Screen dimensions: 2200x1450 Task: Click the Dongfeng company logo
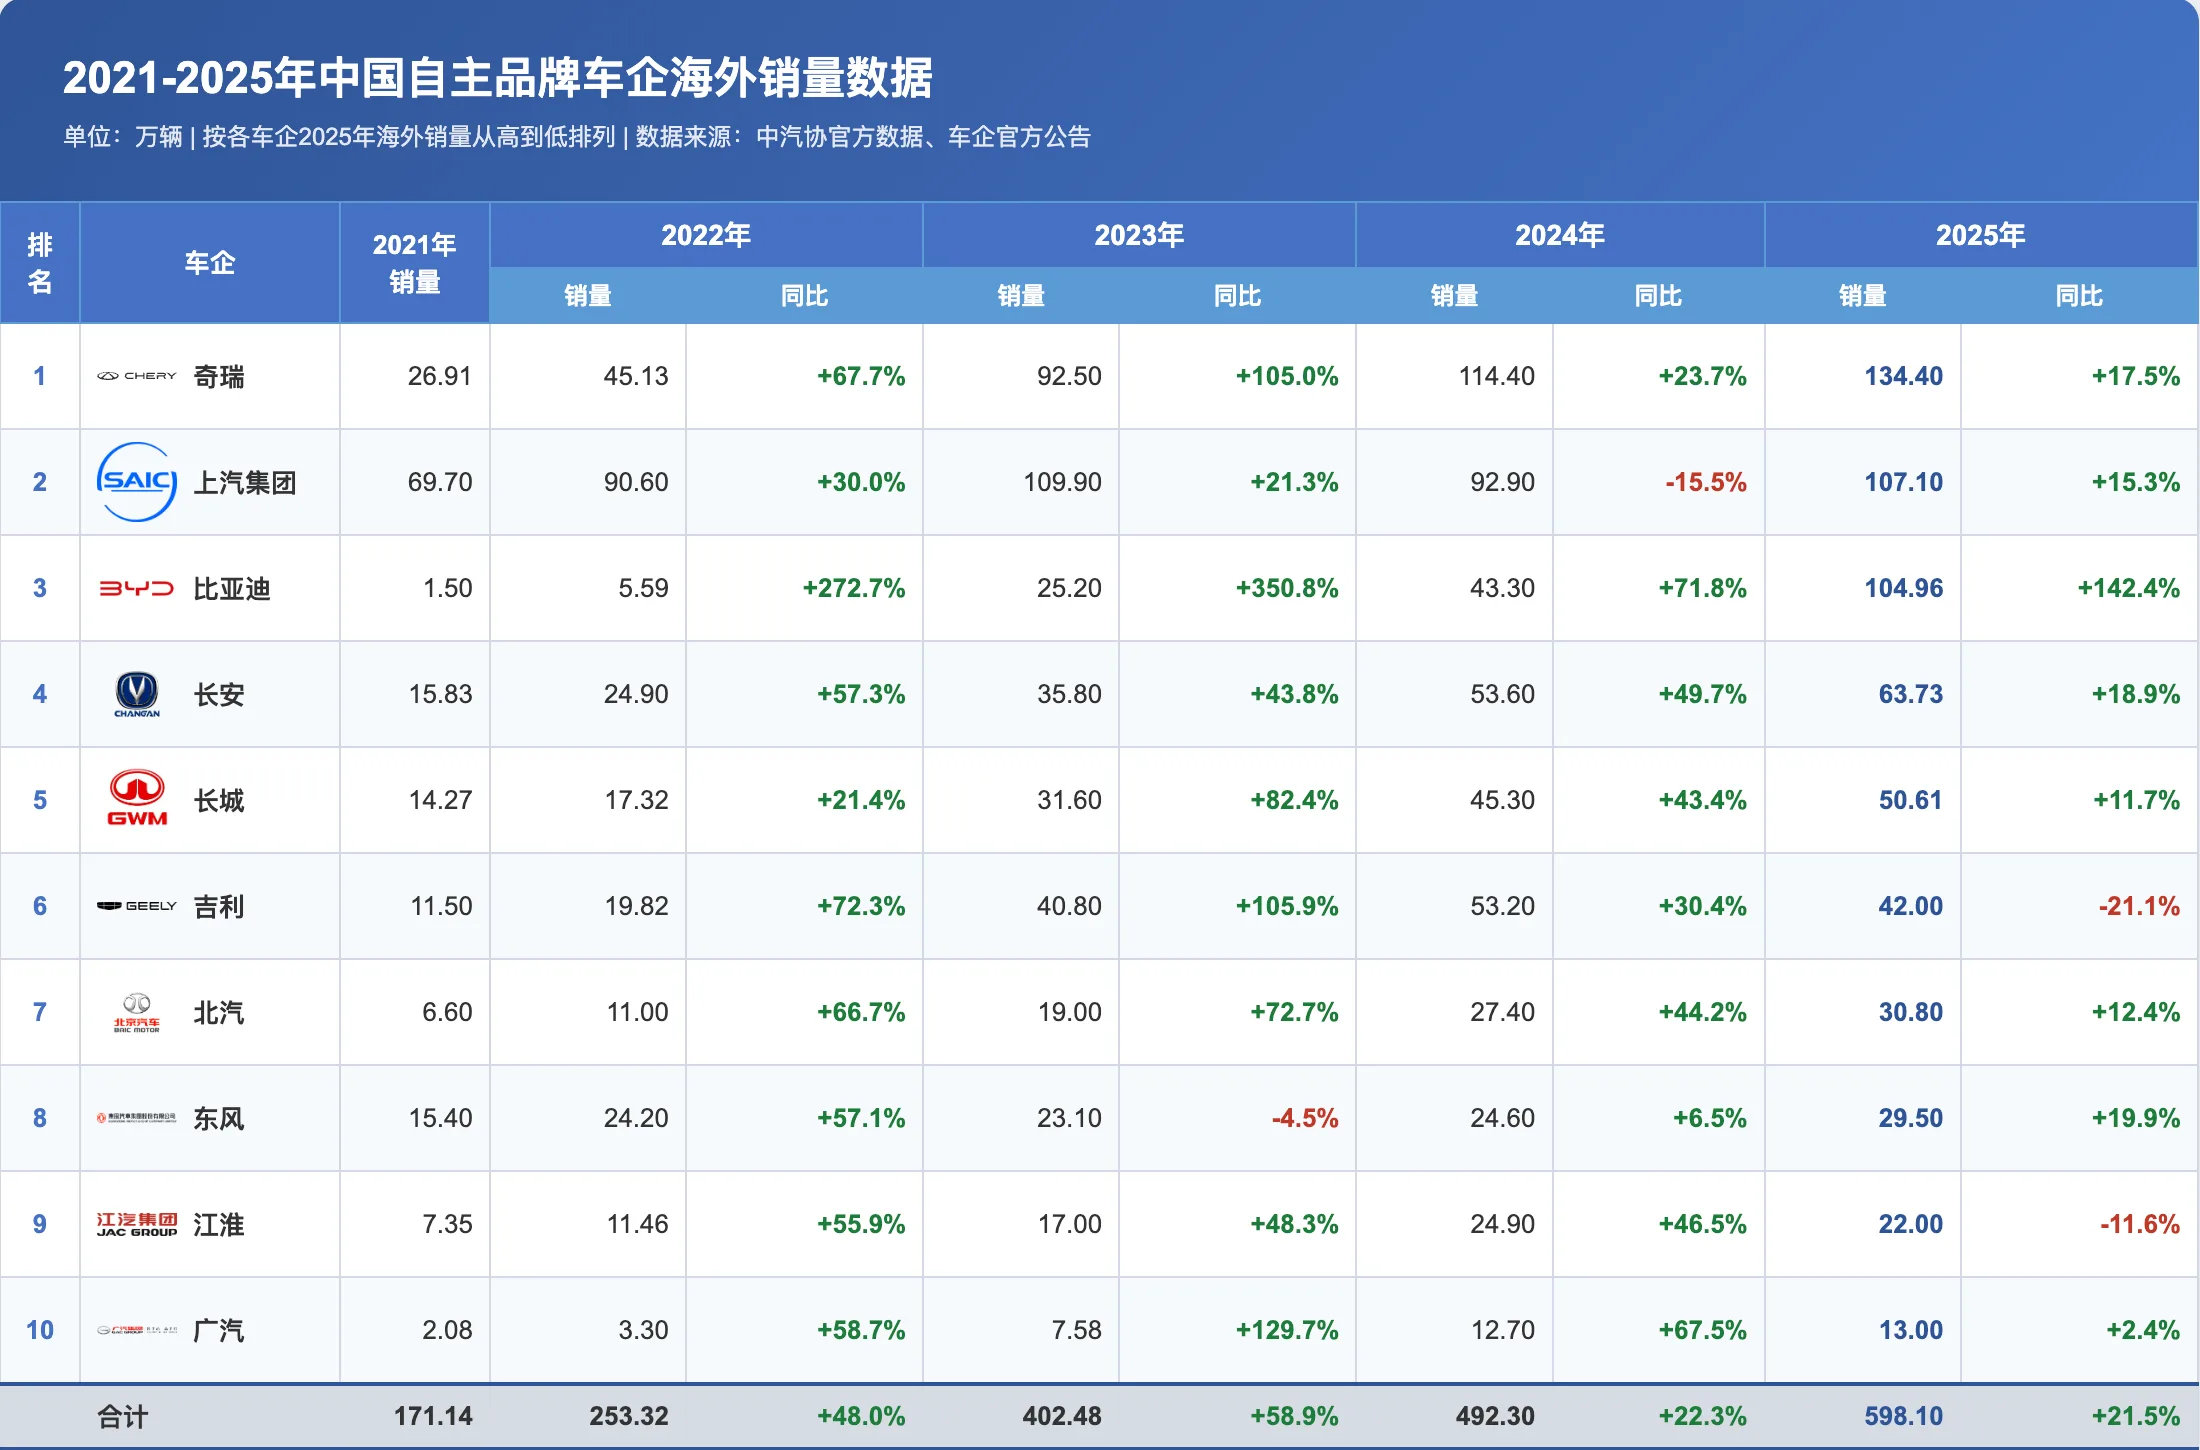coord(136,1118)
